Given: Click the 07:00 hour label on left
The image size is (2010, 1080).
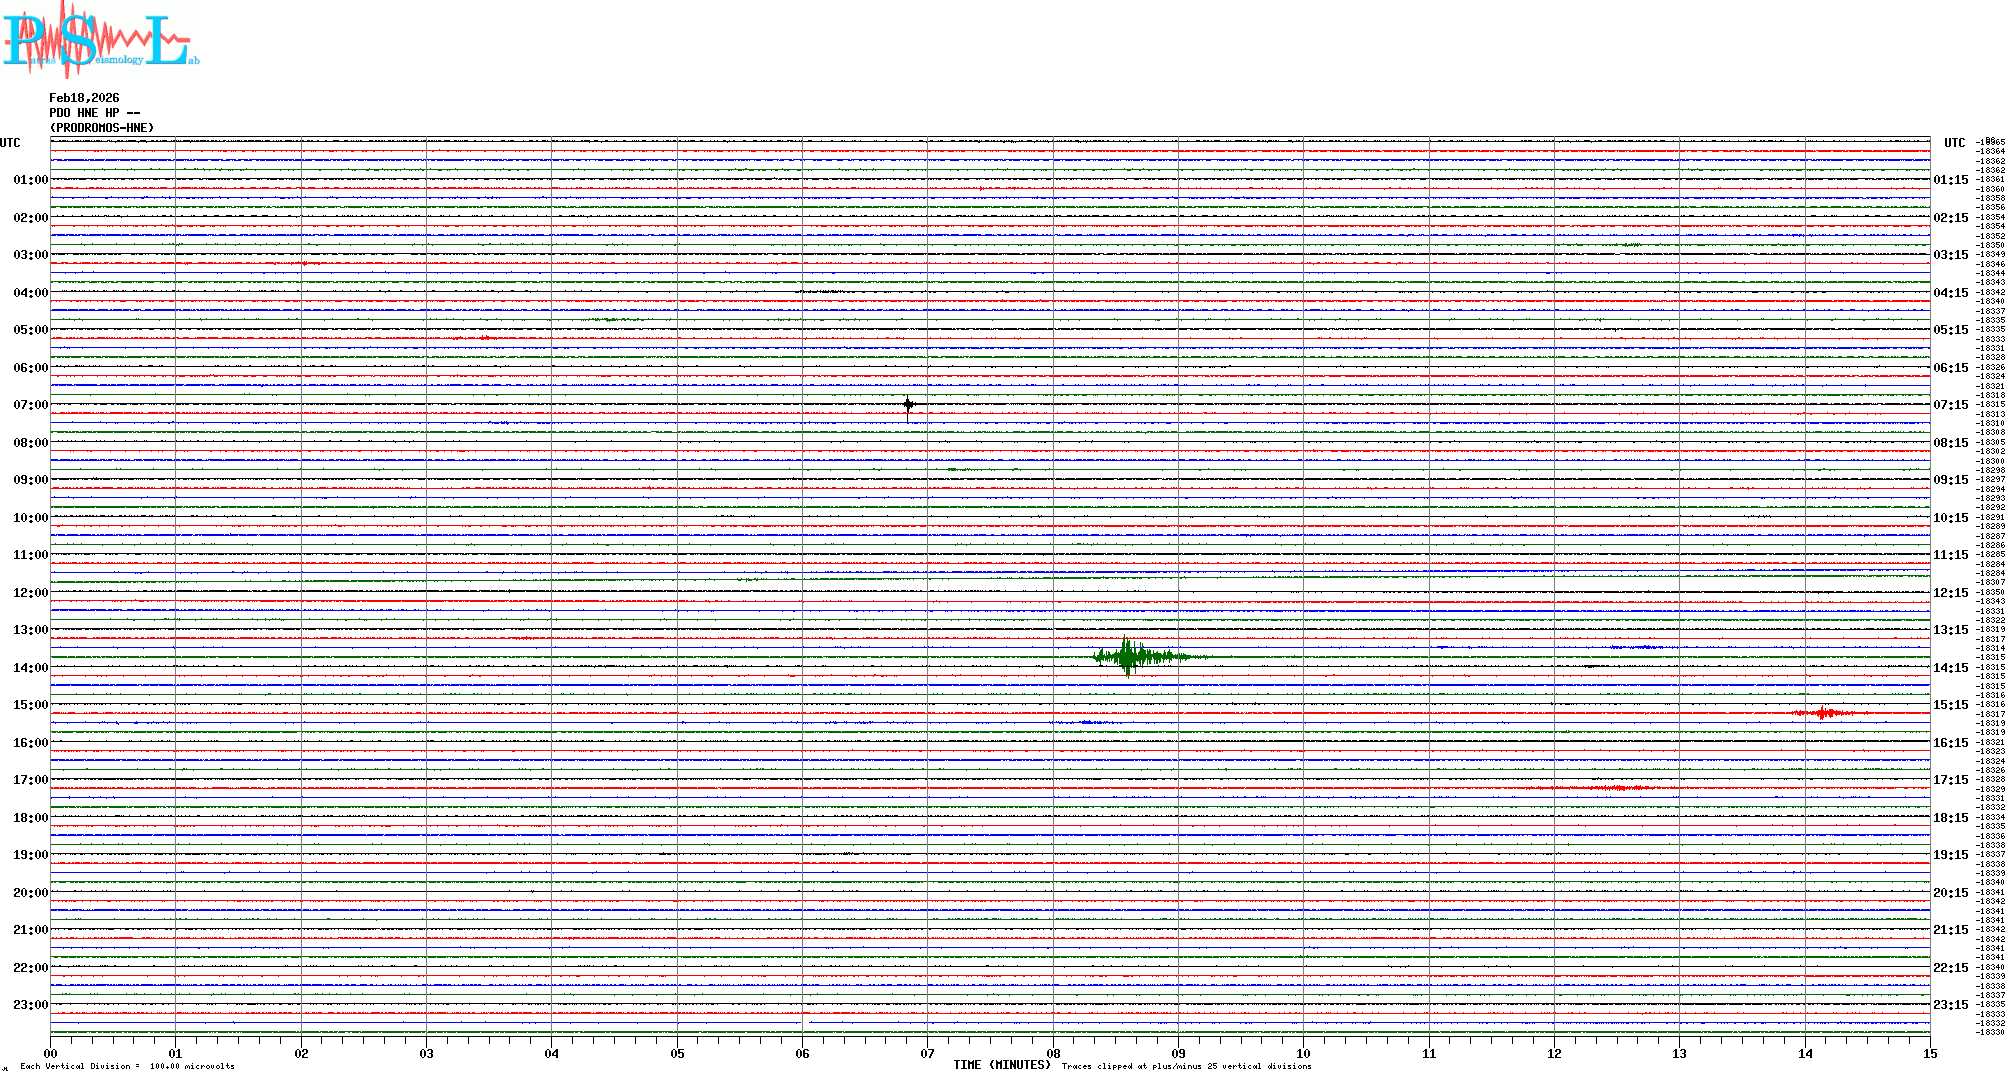Looking at the screenshot, I should point(30,405).
